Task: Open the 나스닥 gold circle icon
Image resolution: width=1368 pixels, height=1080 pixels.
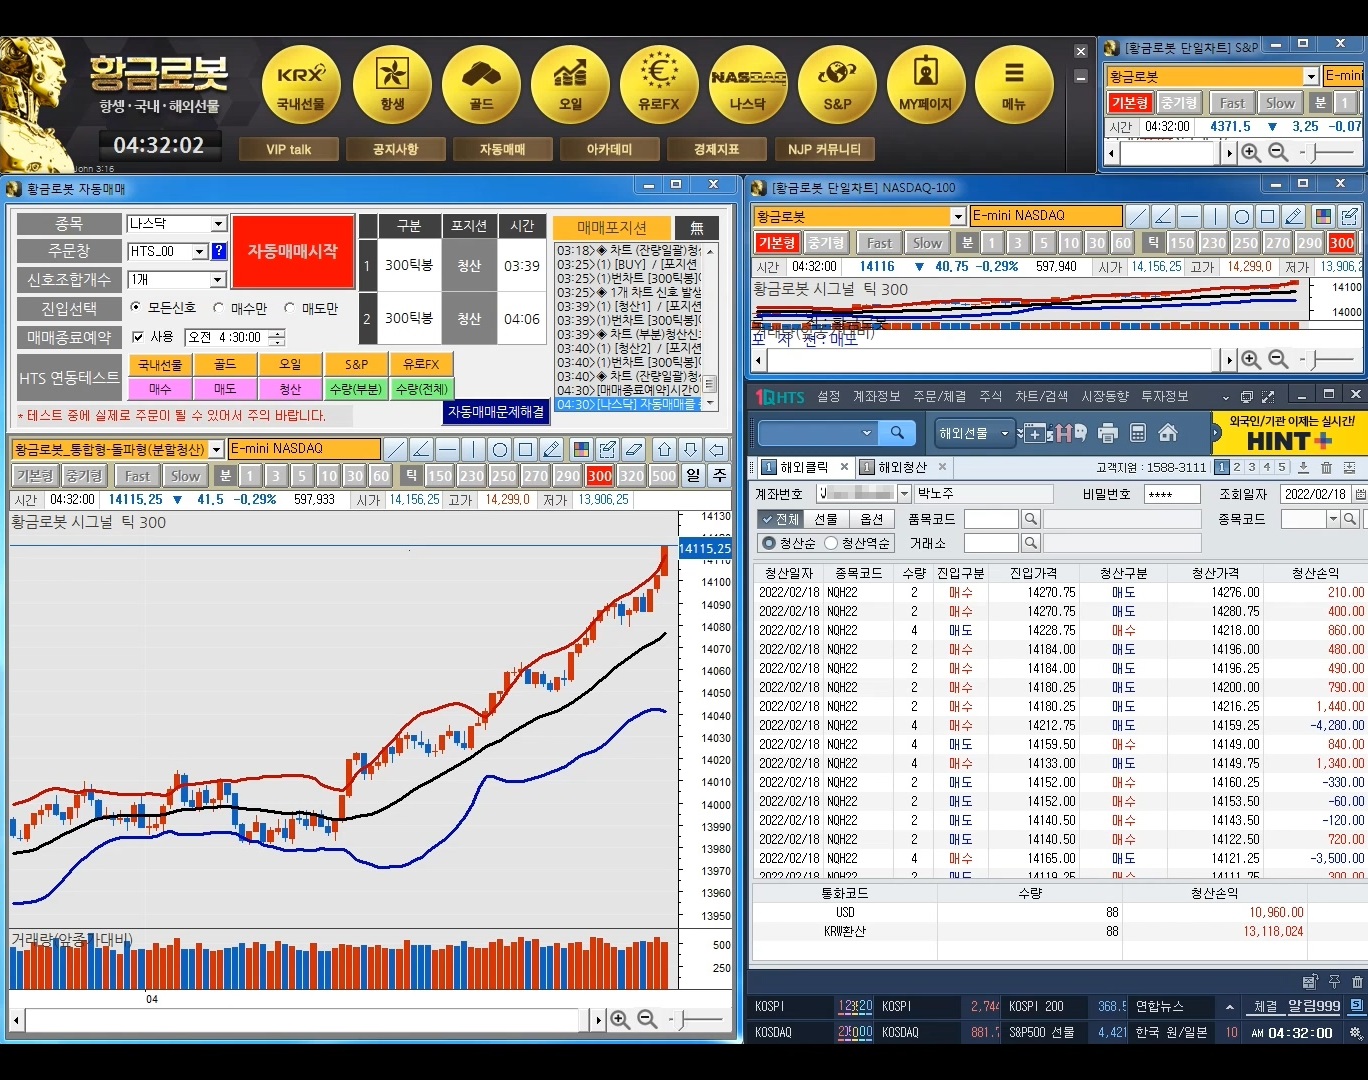Action: coord(748,84)
